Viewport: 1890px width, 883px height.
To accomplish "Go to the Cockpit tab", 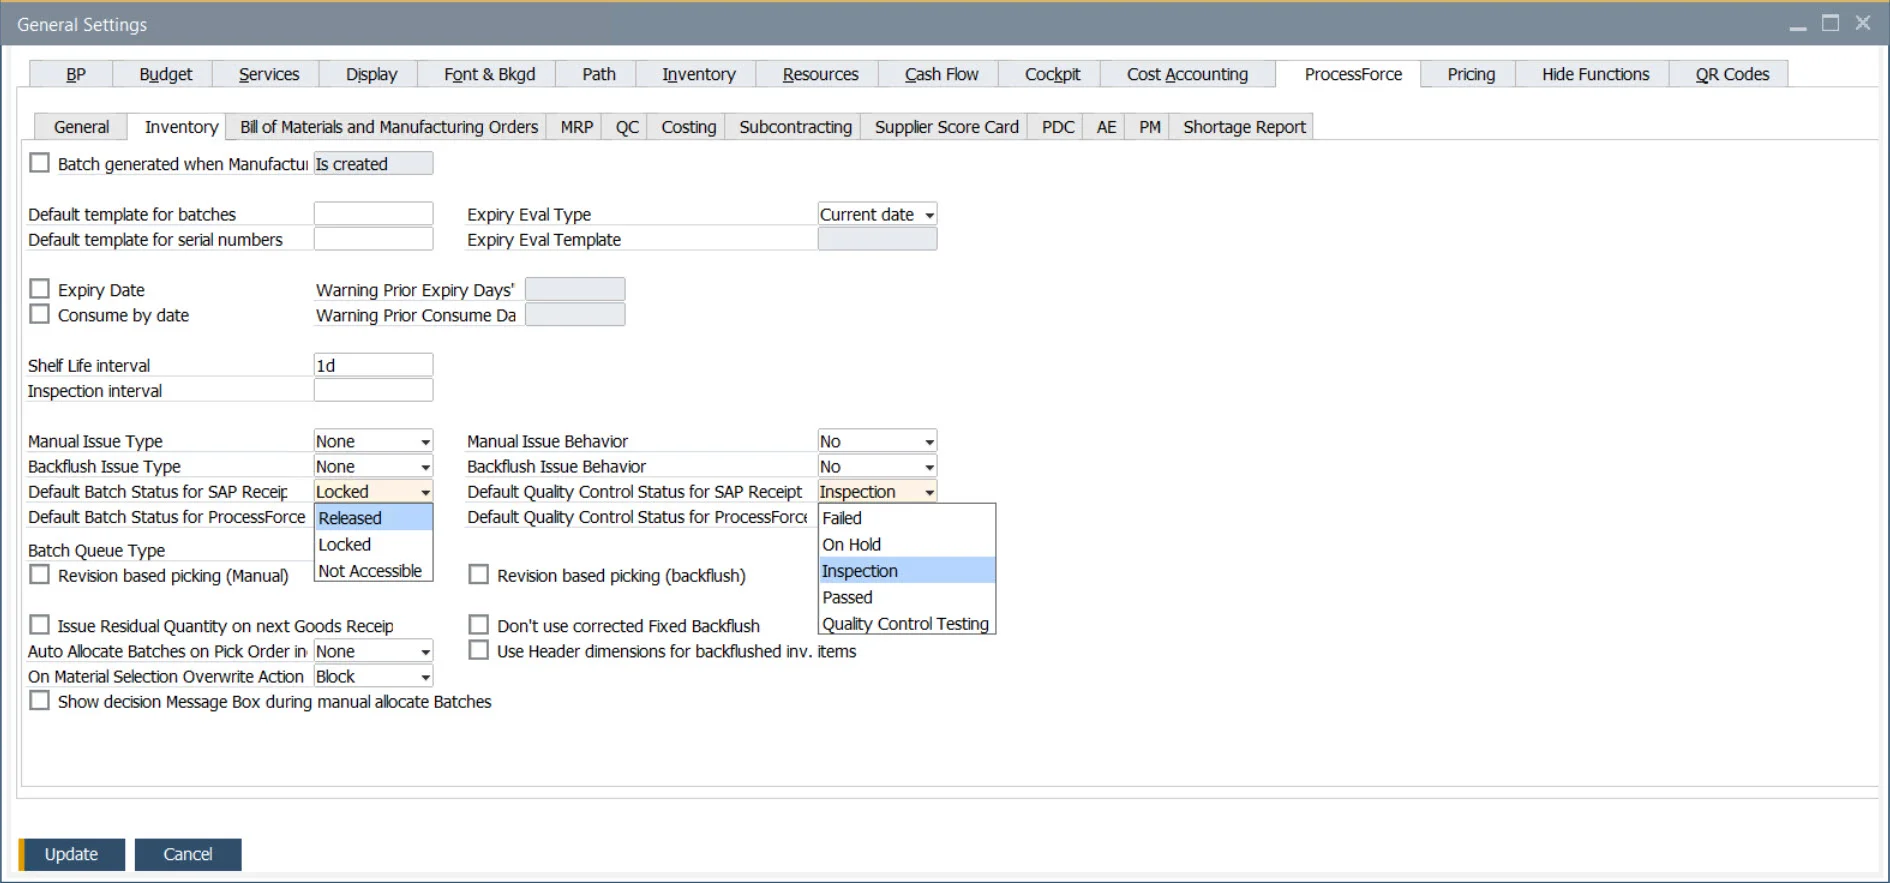I will [1052, 74].
